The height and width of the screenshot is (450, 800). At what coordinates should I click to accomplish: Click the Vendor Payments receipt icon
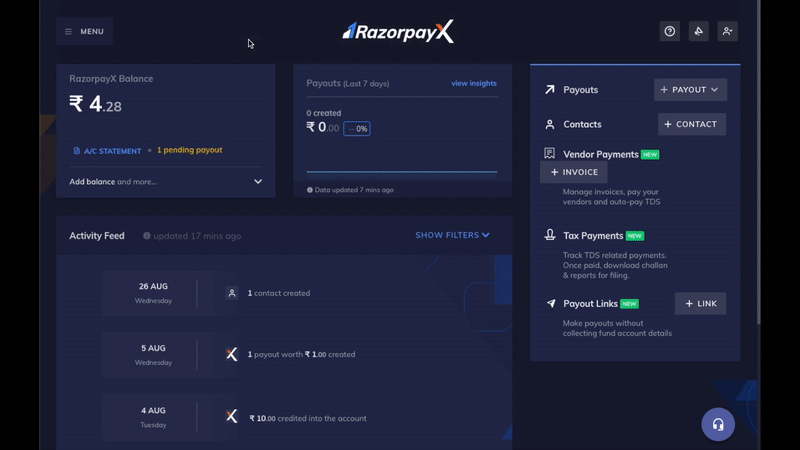[x=549, y=153]
